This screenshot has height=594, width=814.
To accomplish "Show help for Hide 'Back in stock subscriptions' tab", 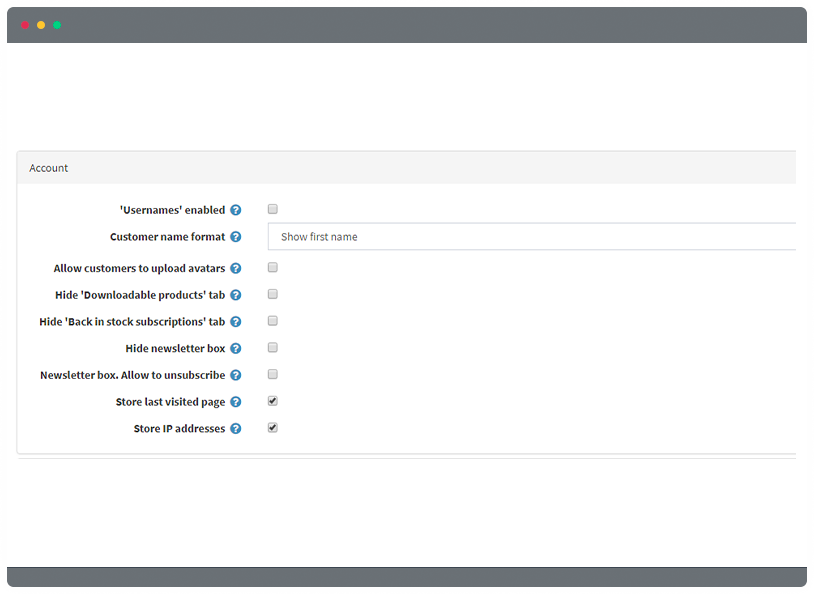I will click(236, 322).
